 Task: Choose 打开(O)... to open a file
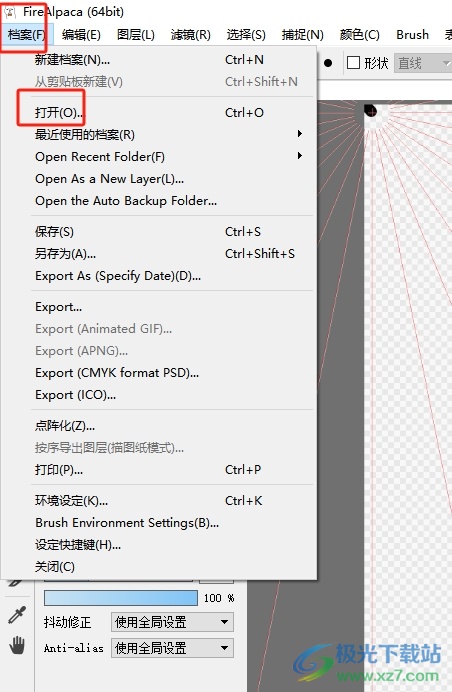pos(159,113)
